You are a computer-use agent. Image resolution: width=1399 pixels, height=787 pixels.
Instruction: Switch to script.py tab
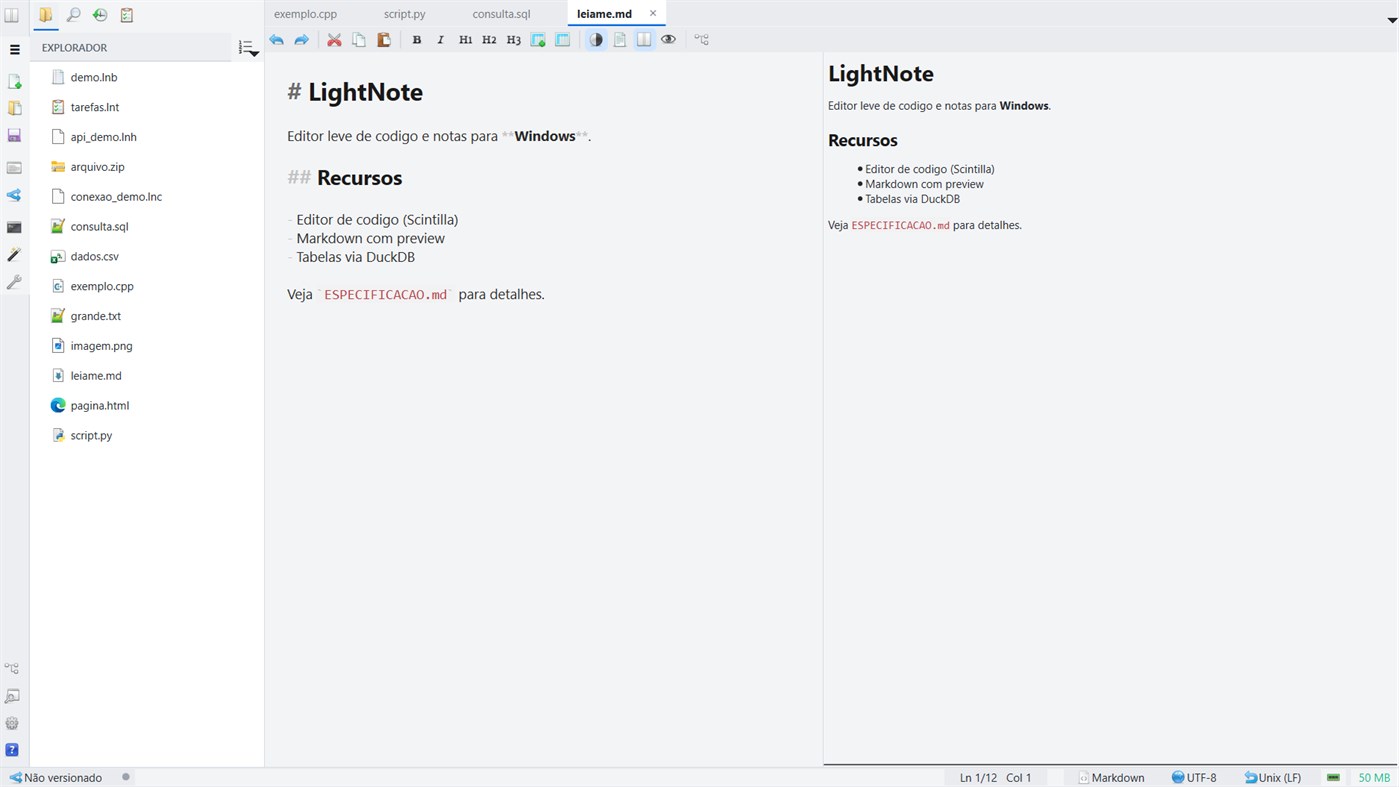[405, 14]
